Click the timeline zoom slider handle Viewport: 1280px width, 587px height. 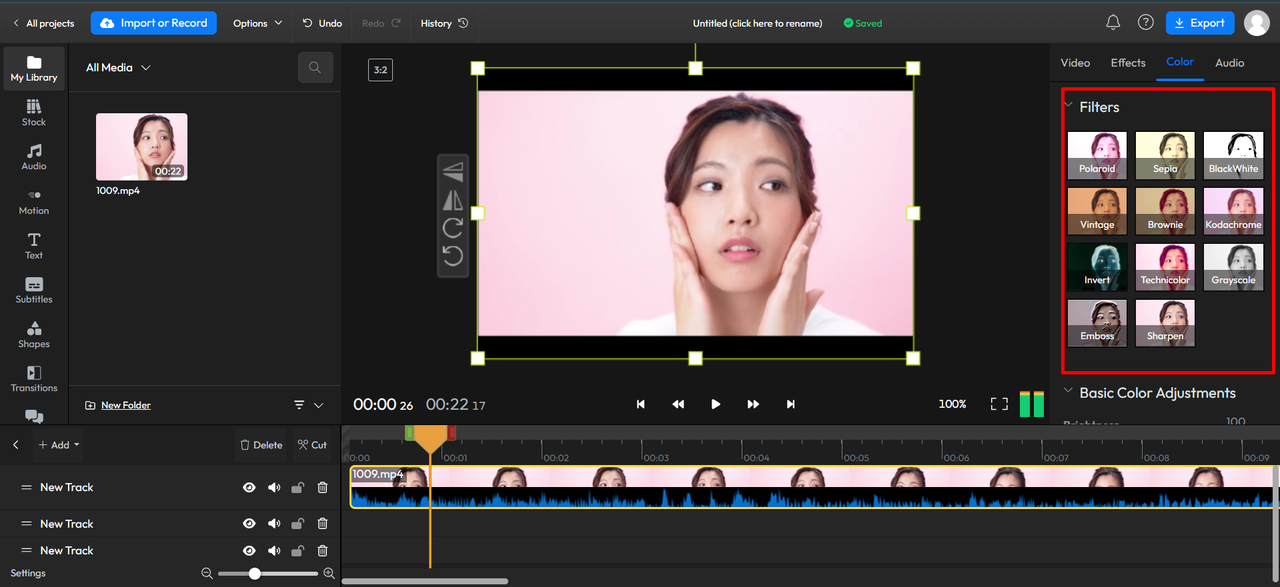[x=255, y=573]
